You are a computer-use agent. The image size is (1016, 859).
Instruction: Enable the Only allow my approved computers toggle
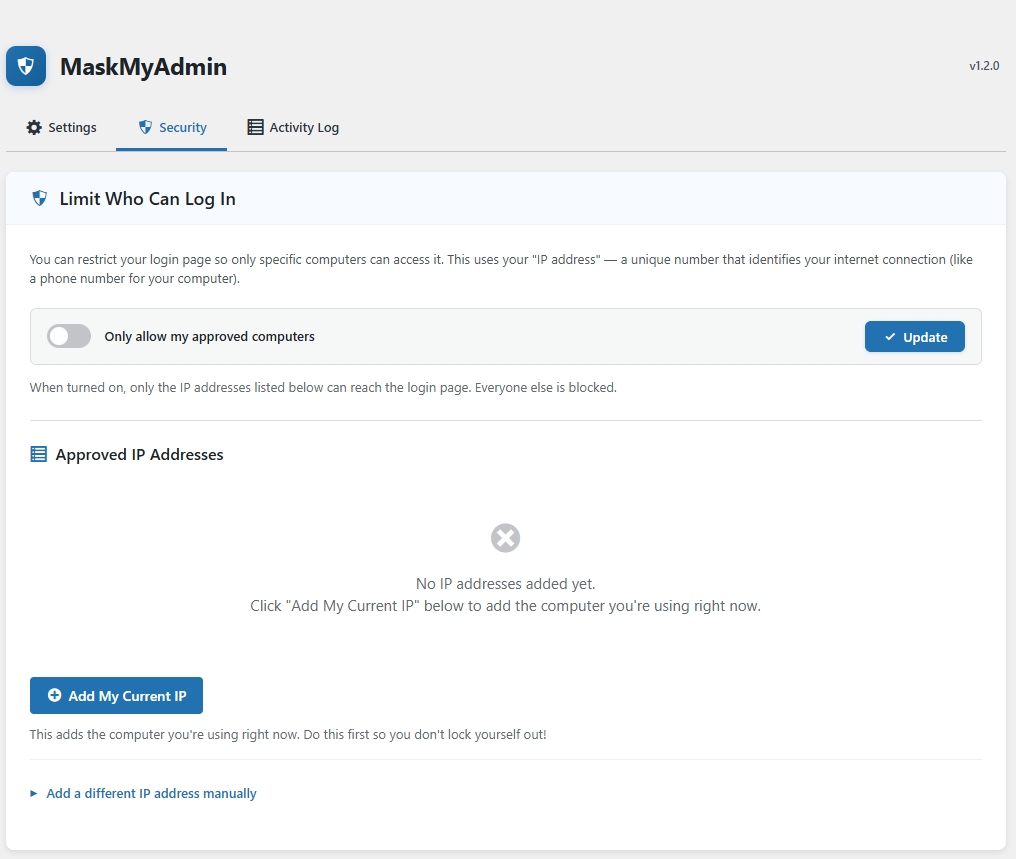(x=68, y=336)
